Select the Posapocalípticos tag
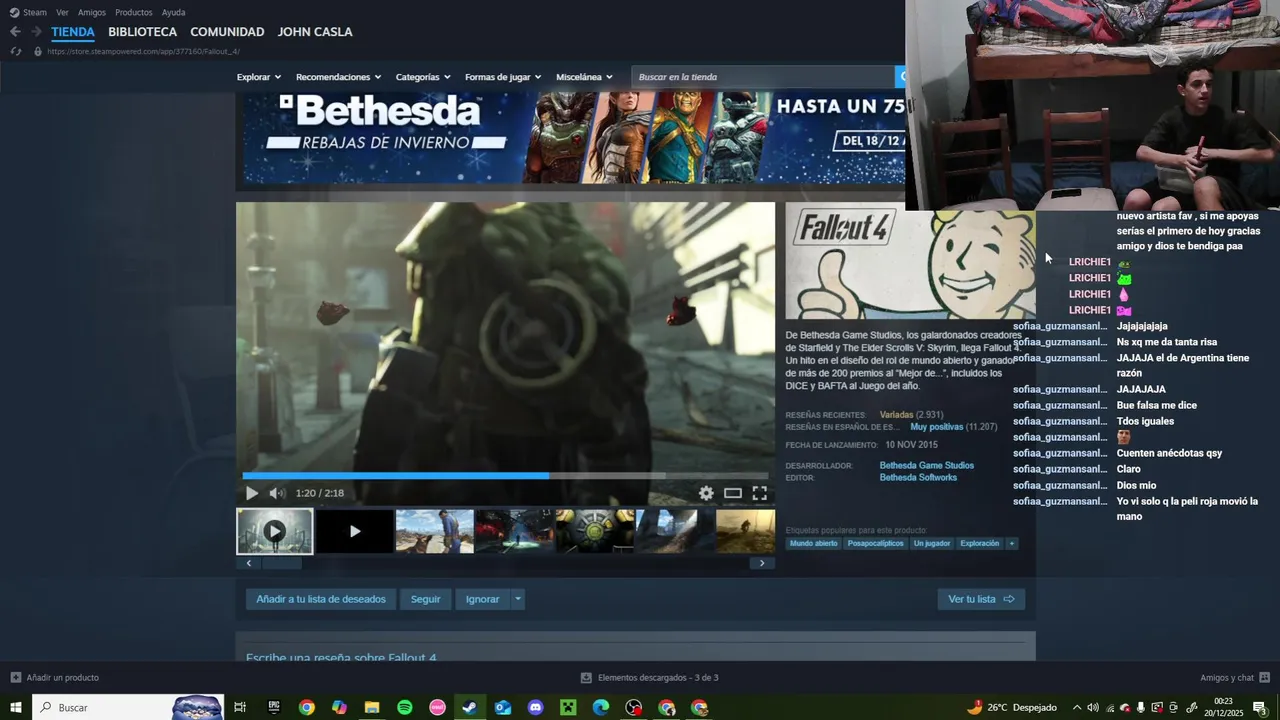1280x720 pixels. pyautogui.click(x=875, y=544)
